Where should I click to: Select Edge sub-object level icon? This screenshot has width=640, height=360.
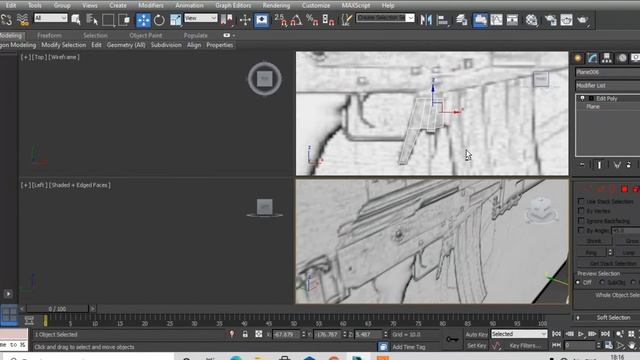coord(600,189)
